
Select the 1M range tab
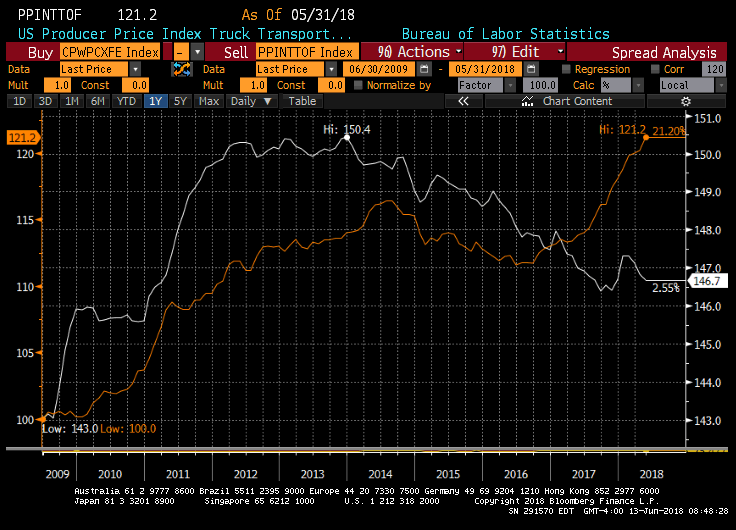point(71,101)
